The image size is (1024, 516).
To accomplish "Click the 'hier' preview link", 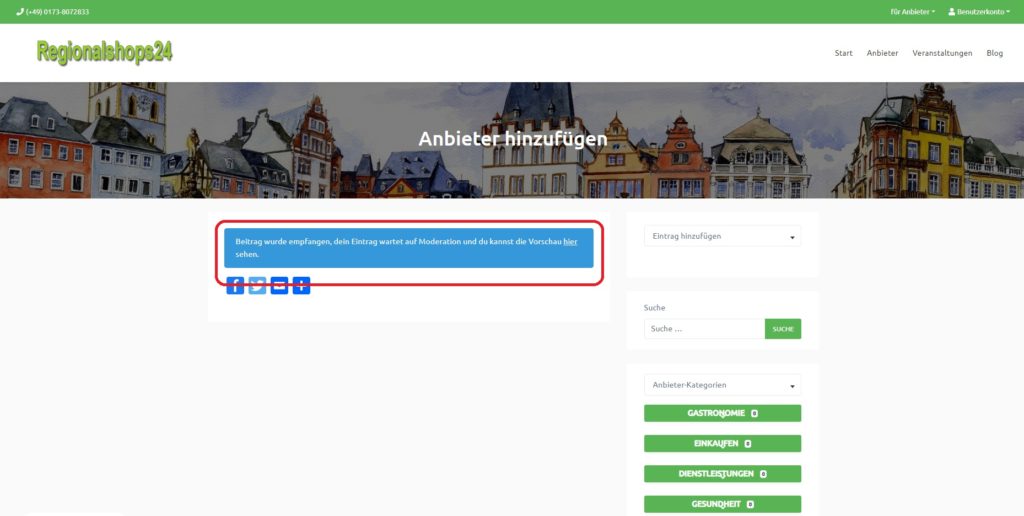I will coord(570,242).
